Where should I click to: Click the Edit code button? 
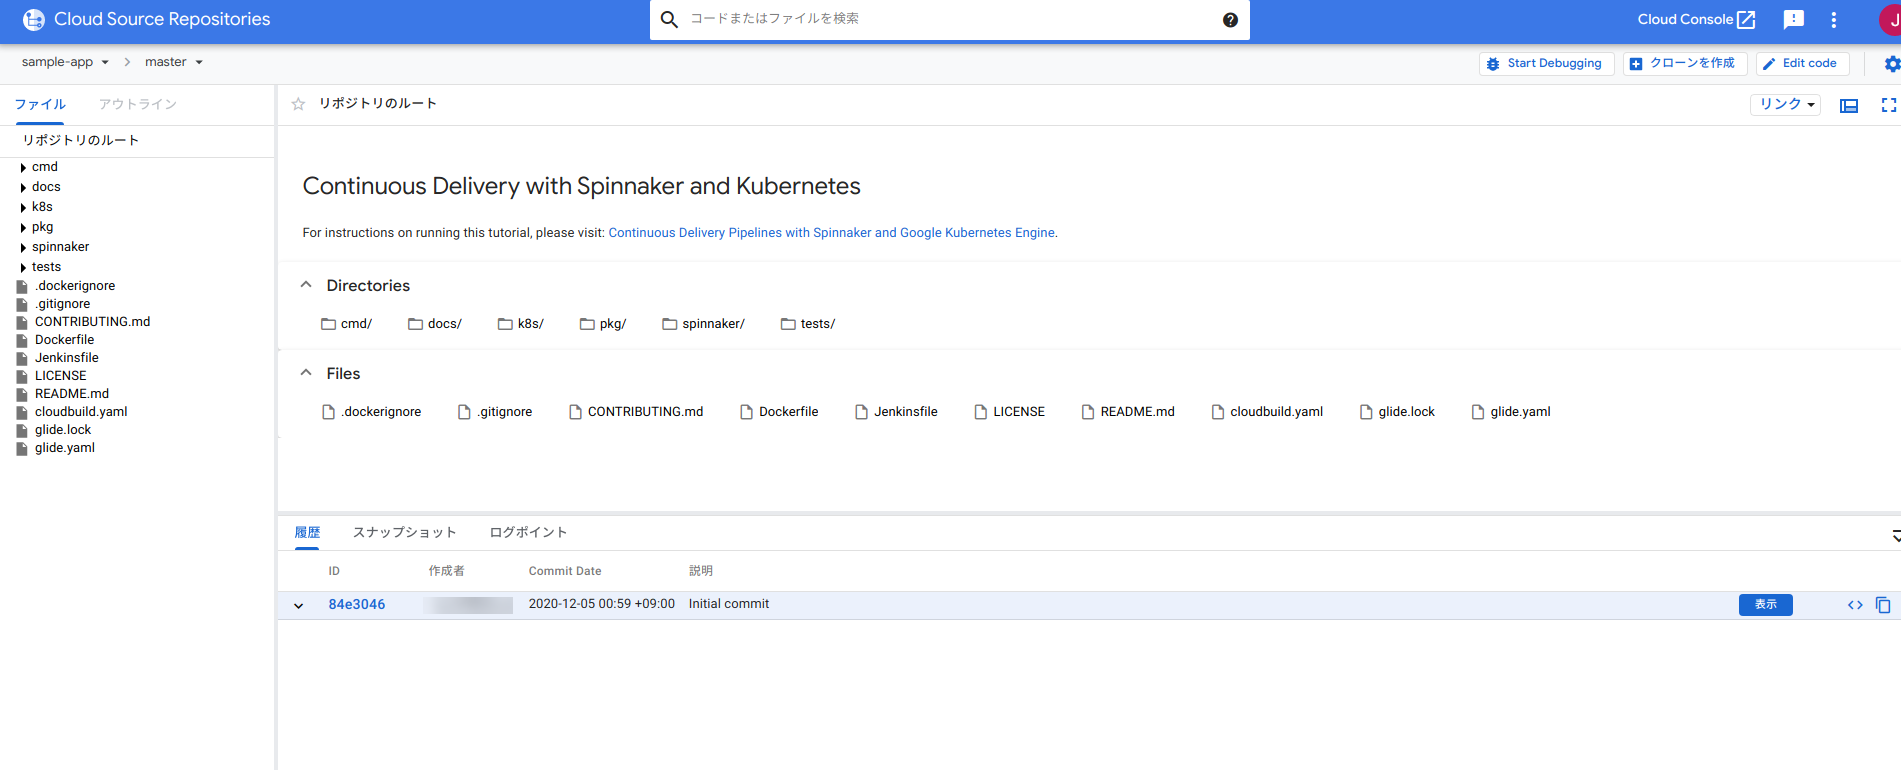pos(1802,63)
